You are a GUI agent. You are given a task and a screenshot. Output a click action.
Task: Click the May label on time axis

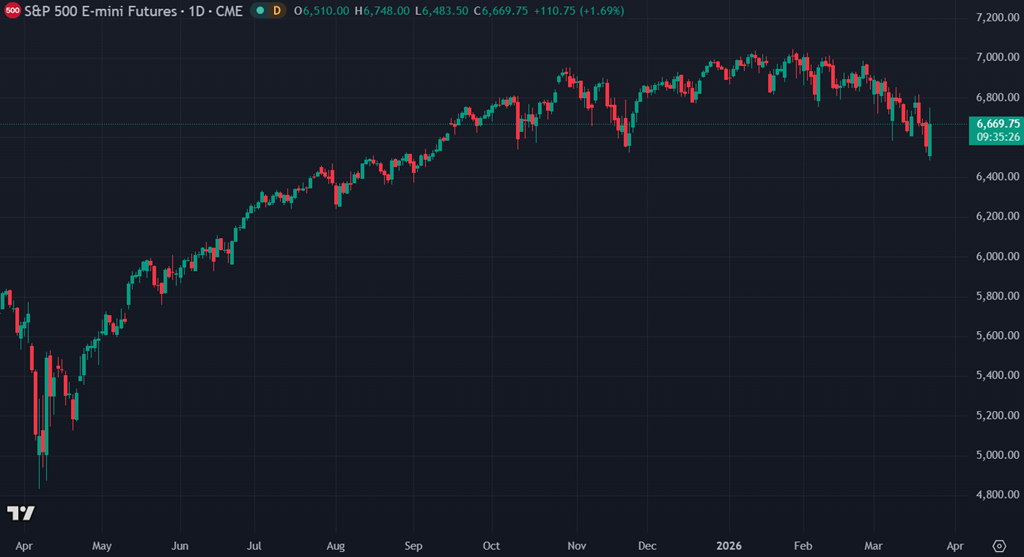pos(101,547)
